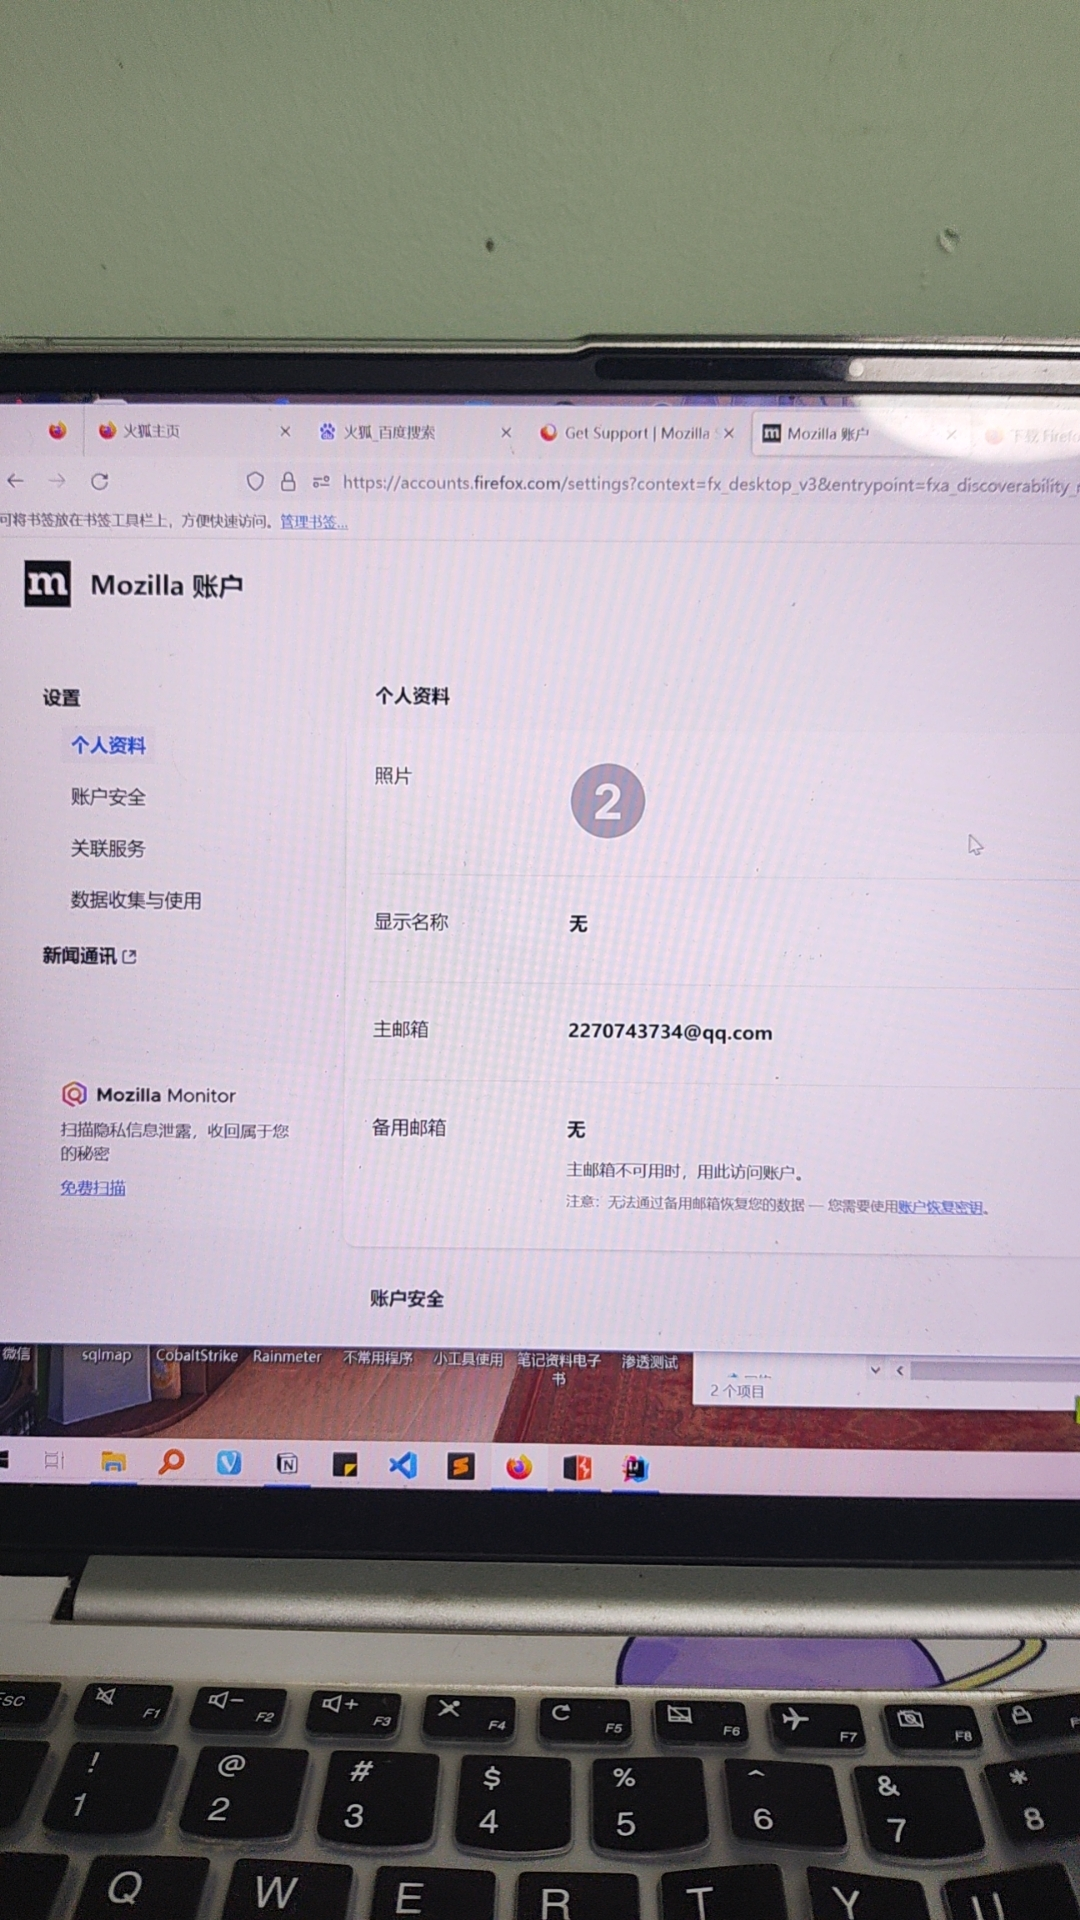Open the red lightning app on taskbar
Screen dimensions: 1080x1920
coord(577,1468)
